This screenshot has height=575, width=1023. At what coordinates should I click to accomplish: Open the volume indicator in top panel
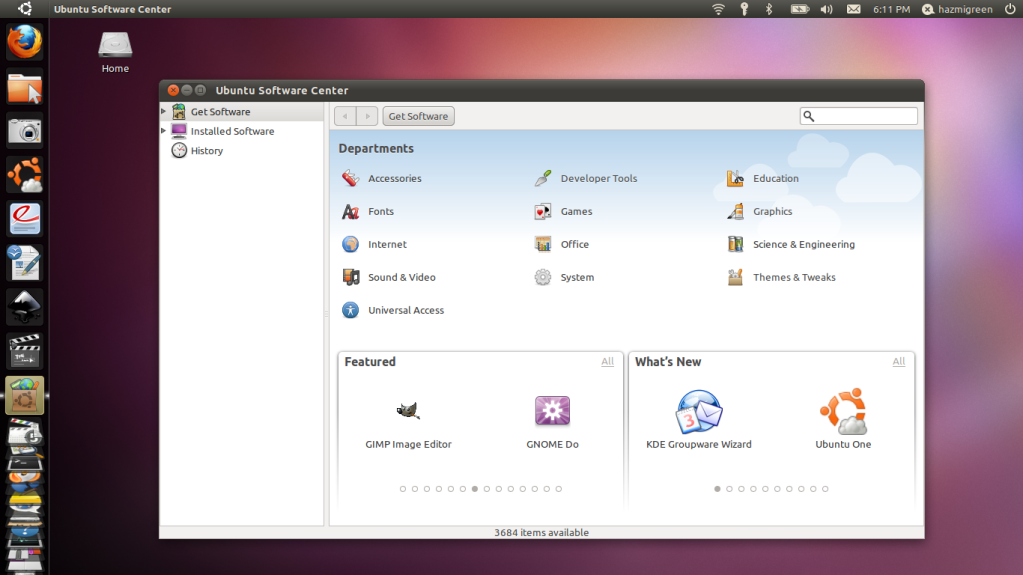point(827,9)
